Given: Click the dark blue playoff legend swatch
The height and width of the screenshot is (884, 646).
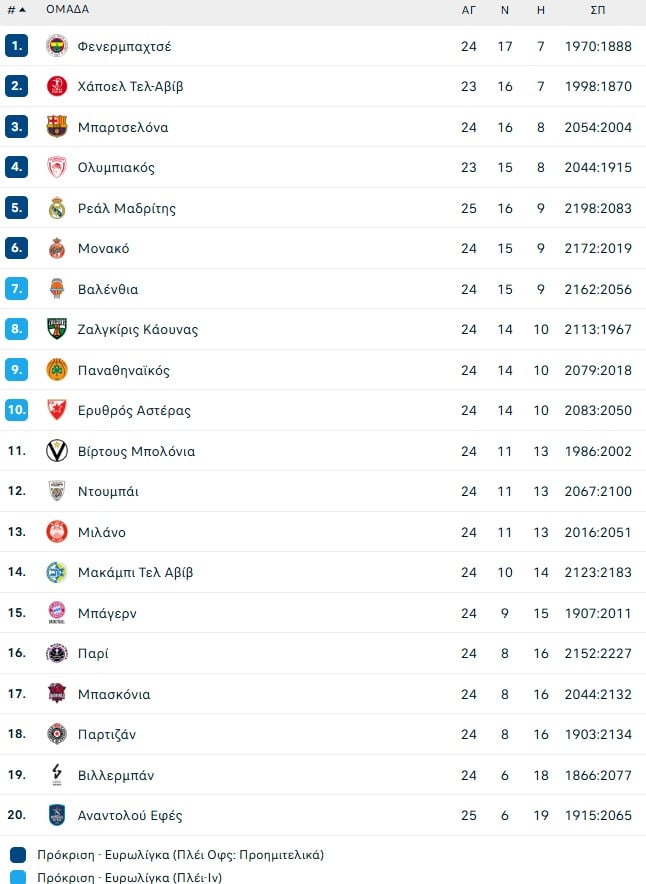Looking at the screenshot, I should pos(18,855).
